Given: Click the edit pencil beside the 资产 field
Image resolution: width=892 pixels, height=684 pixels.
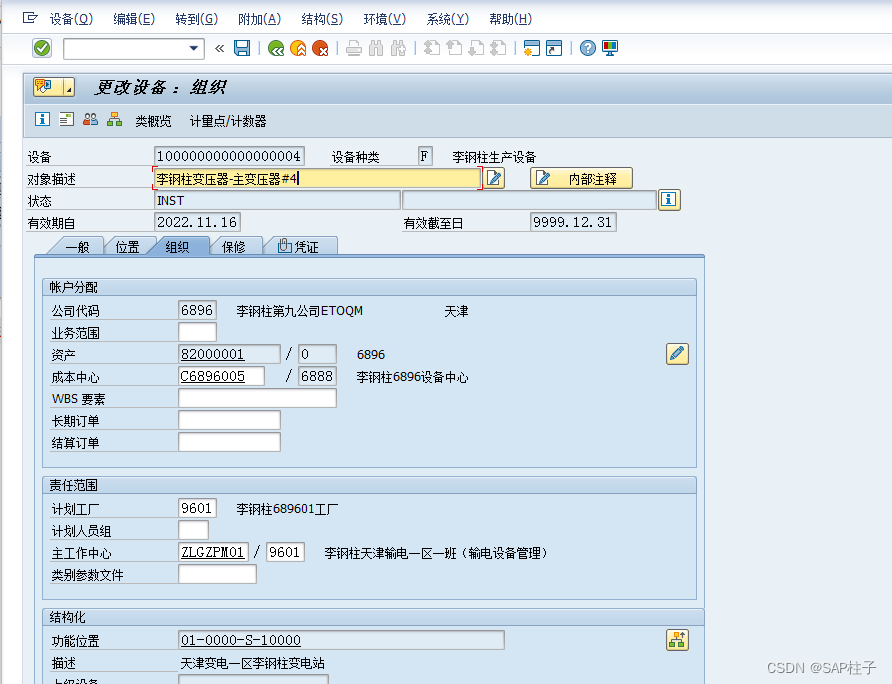Looking at the screenshot, I should point(677,353).
